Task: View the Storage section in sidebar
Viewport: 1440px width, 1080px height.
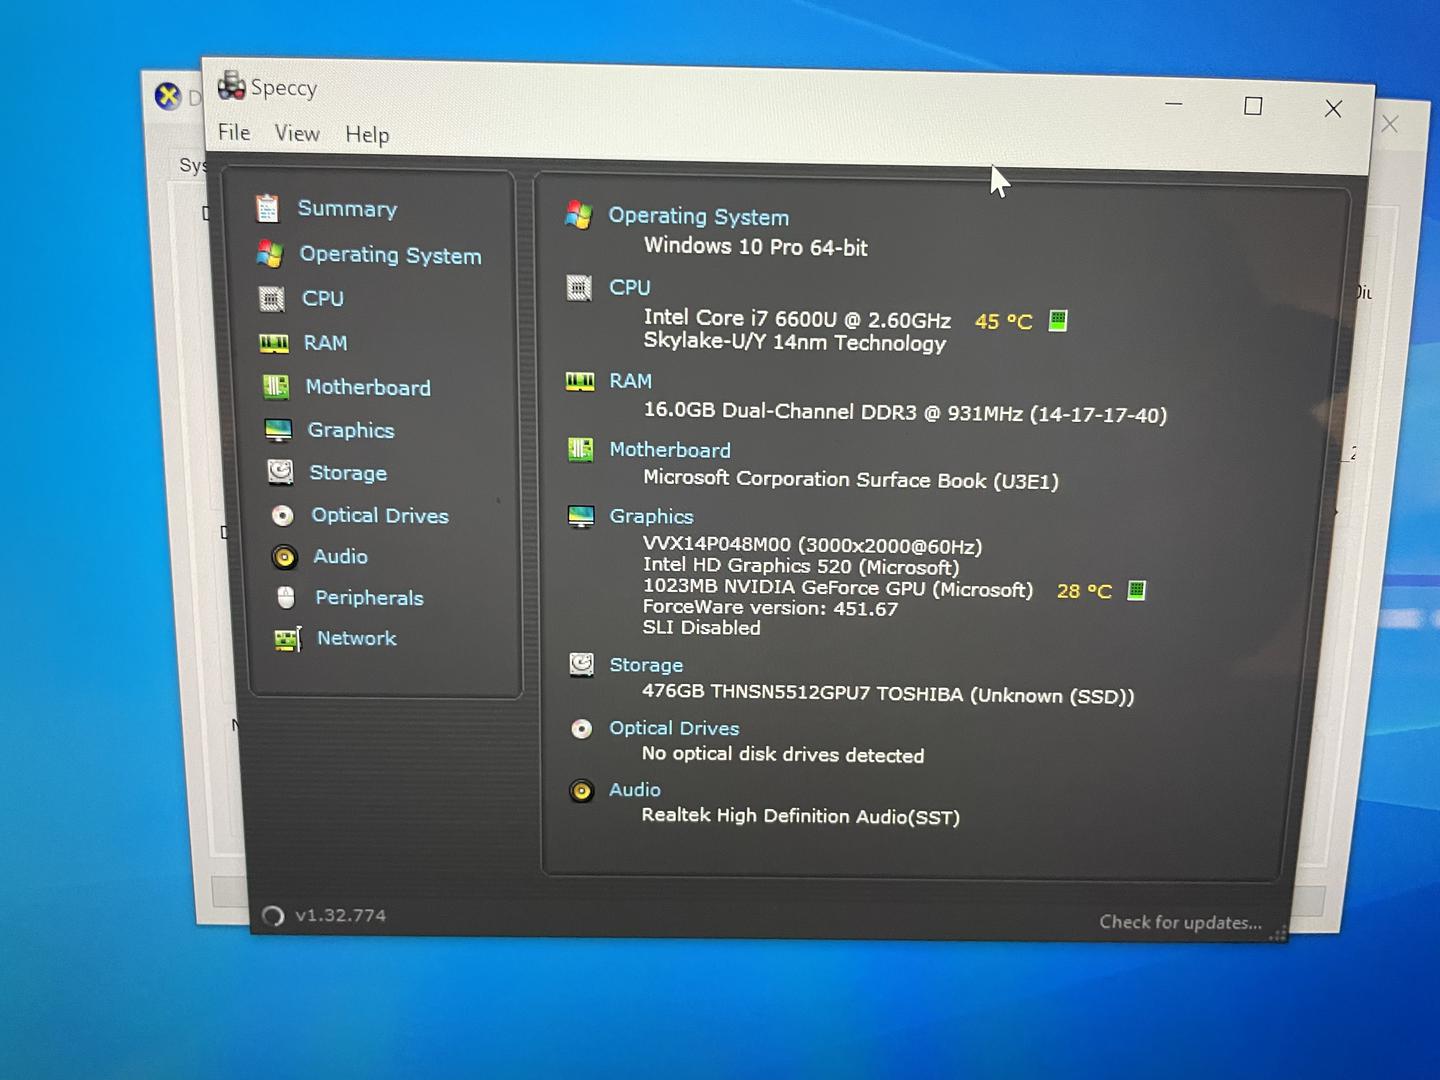Action: [x=348, y=473]
